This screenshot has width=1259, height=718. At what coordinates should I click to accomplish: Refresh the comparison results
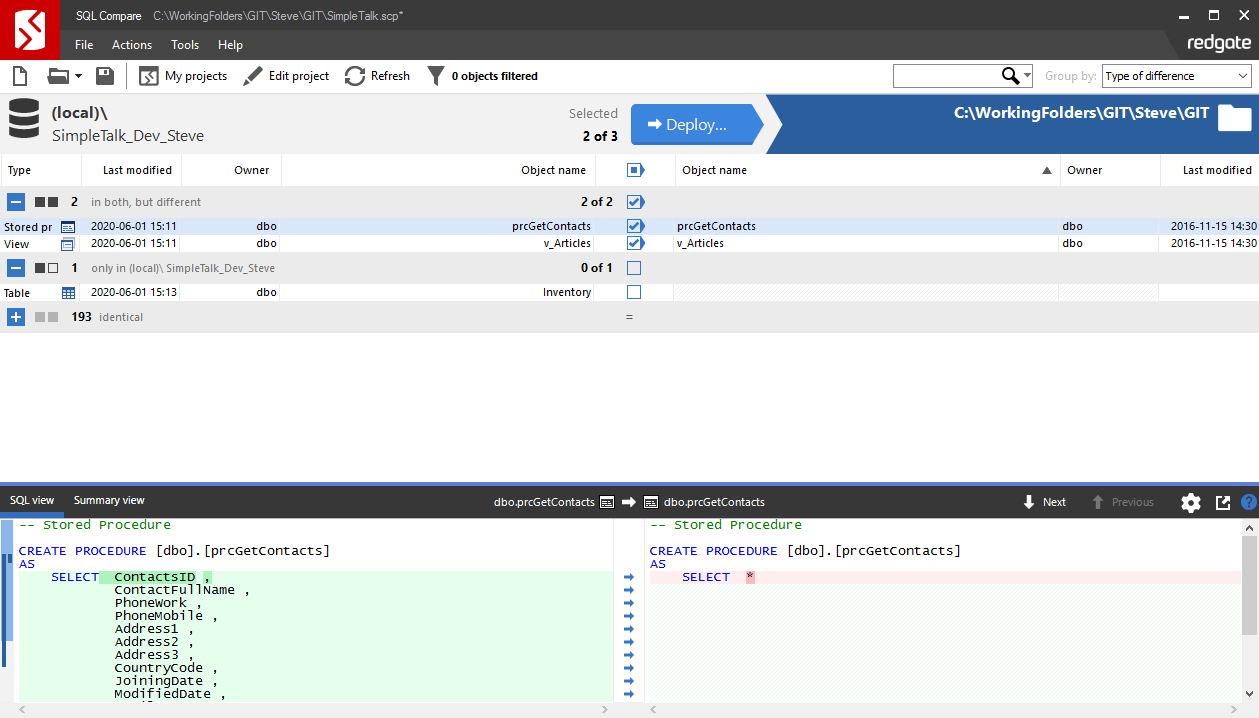tap(377, 75)
